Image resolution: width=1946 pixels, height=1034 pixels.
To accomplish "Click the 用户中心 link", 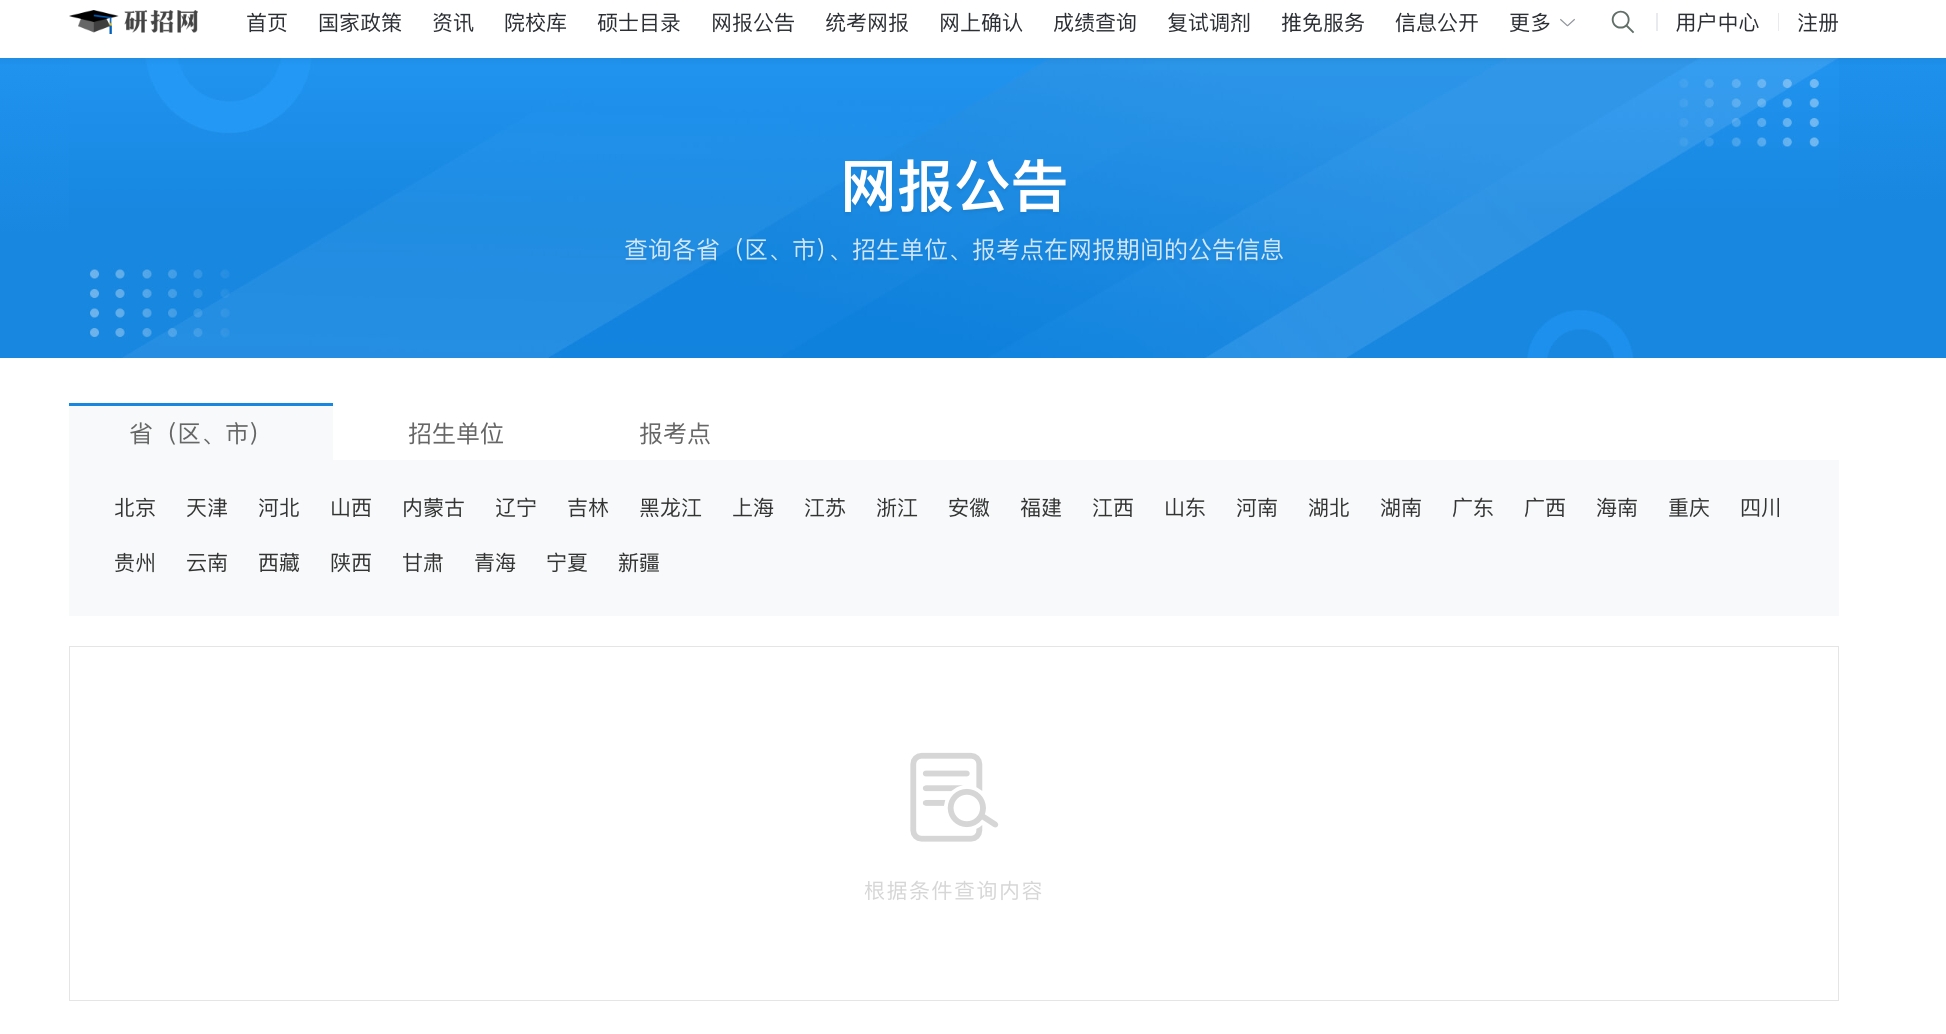I will pyautogui.click(x=1716, y=23).
